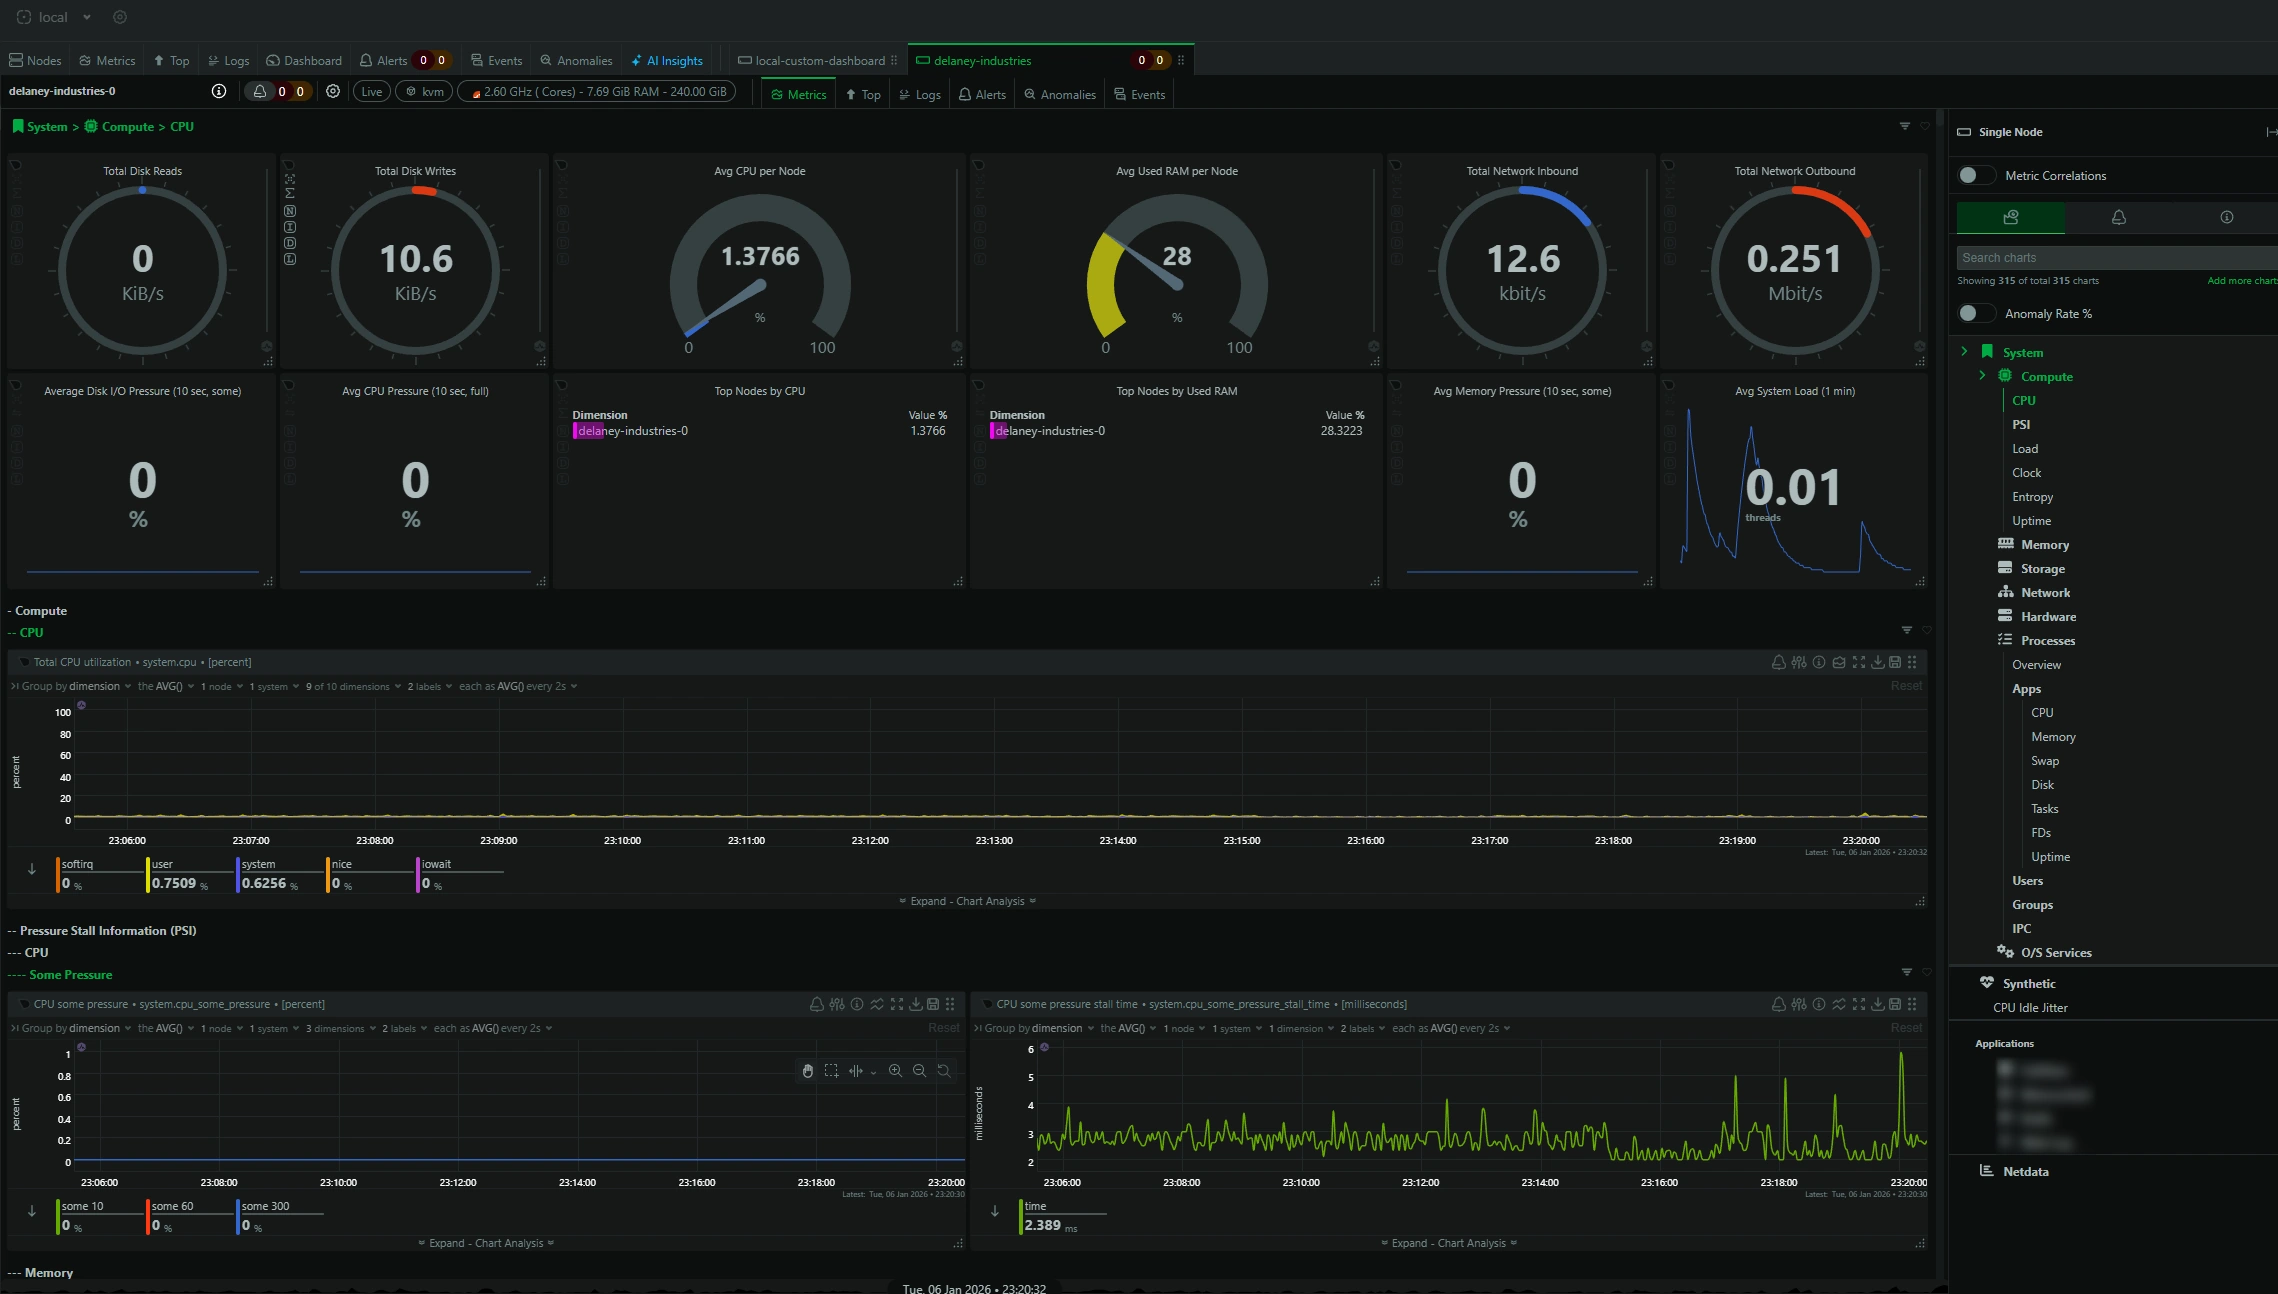Expand the Total CPU utilization chart to fullscreen
Screen dimensions: 2278x1294
1858,662
